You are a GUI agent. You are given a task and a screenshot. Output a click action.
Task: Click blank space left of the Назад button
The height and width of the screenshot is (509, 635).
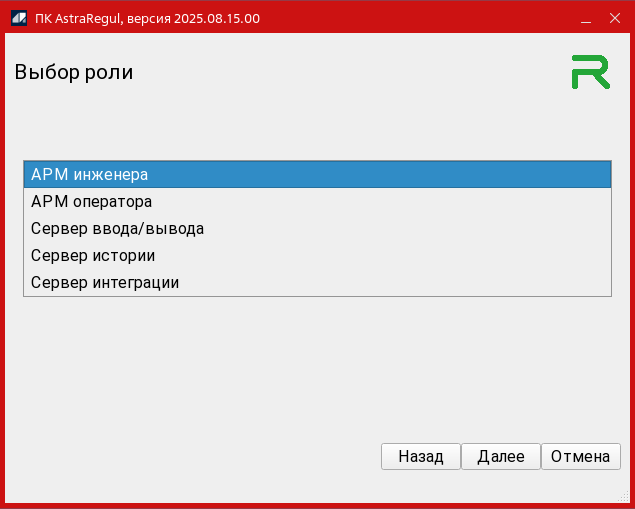[x=200, y=456]
